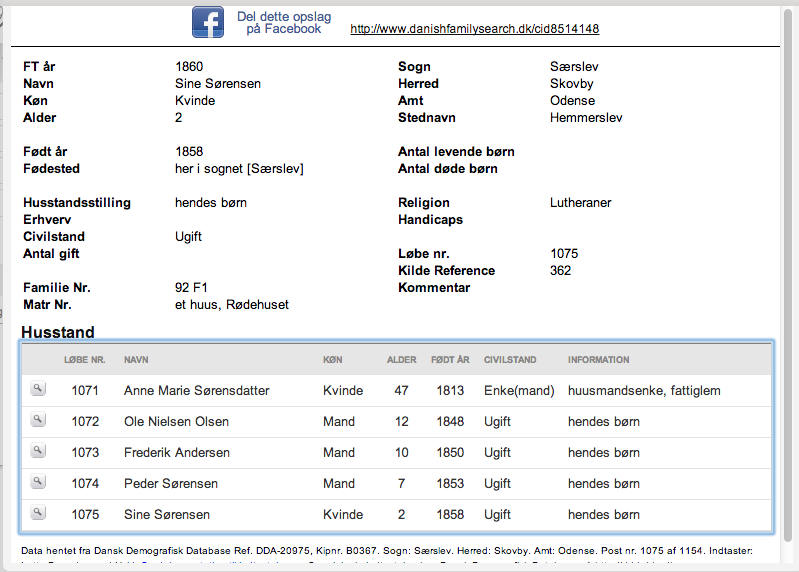
Task: Open magnifier icon for Peder Sørensen row
Action: tap(38, 481)
